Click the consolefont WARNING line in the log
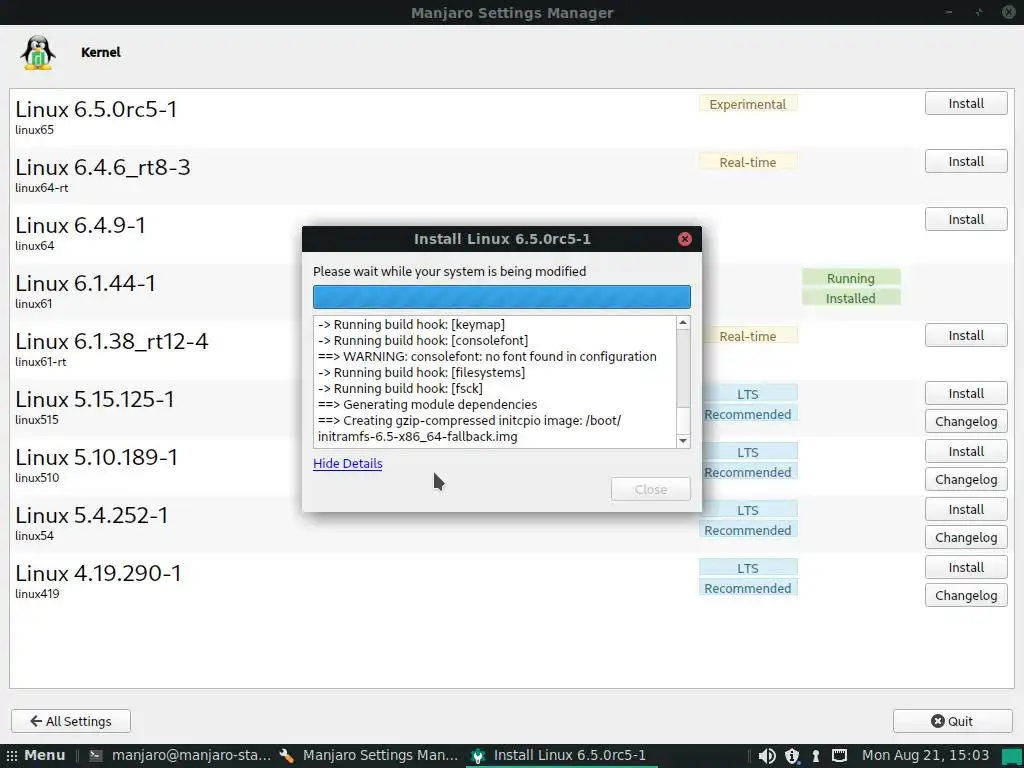This screenshot has height=768, width=1024. coord(487,357)
